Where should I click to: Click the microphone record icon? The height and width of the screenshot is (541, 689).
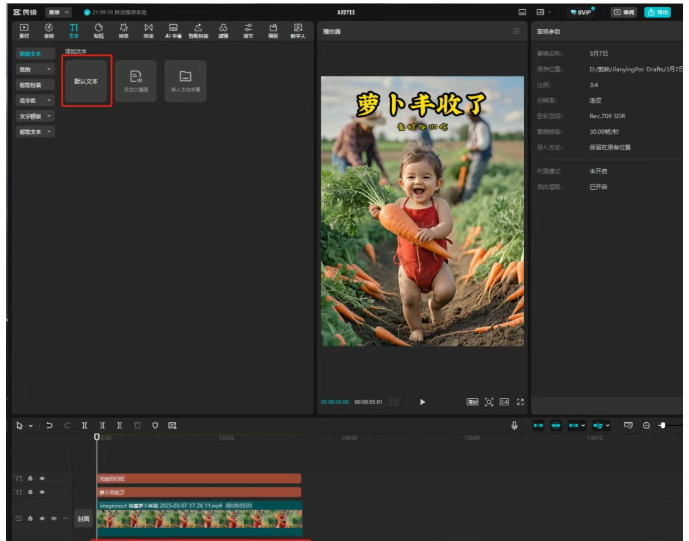[514, 425]
